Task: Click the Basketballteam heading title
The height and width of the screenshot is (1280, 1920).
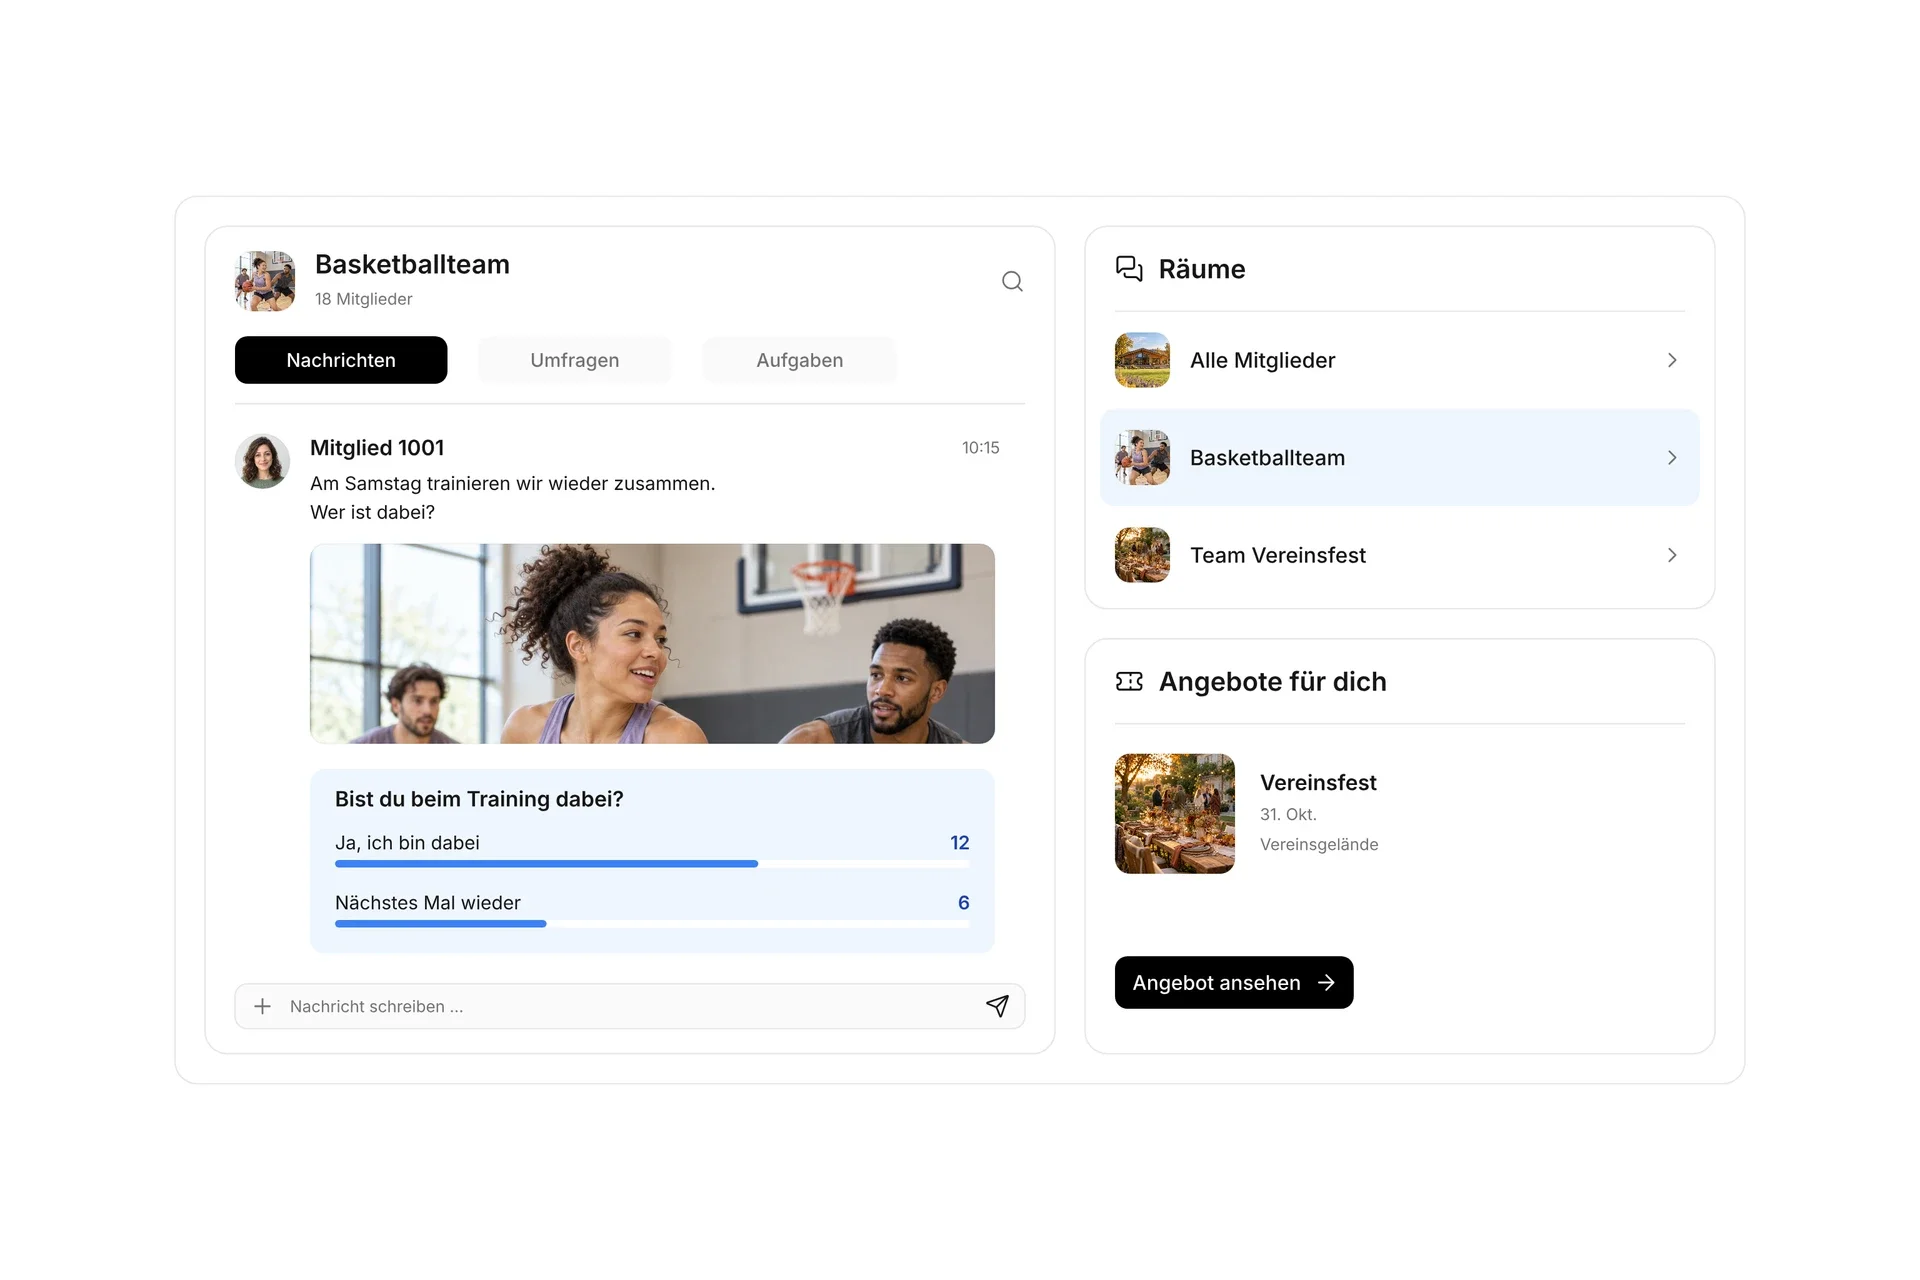Action: (x=412, y=264)
